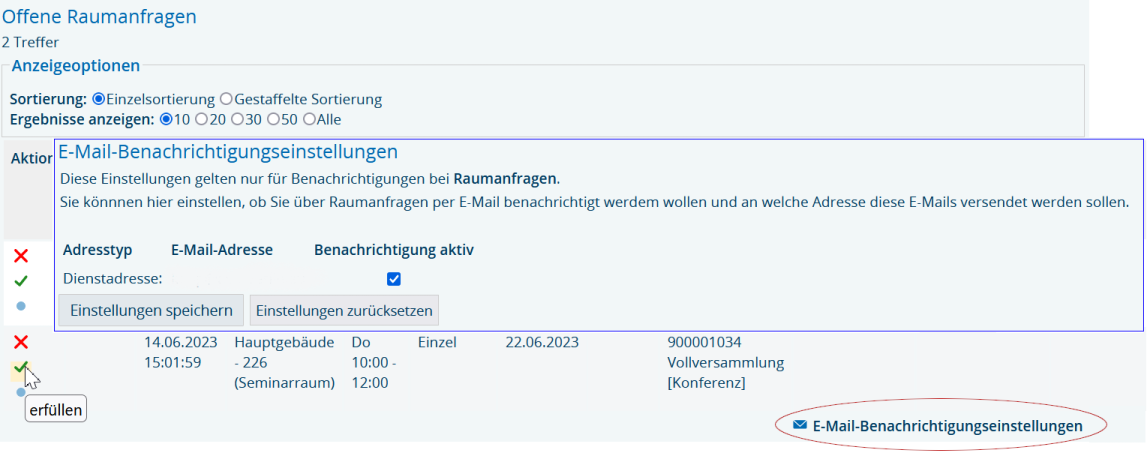Show 30 results per page

click(238, 119)
